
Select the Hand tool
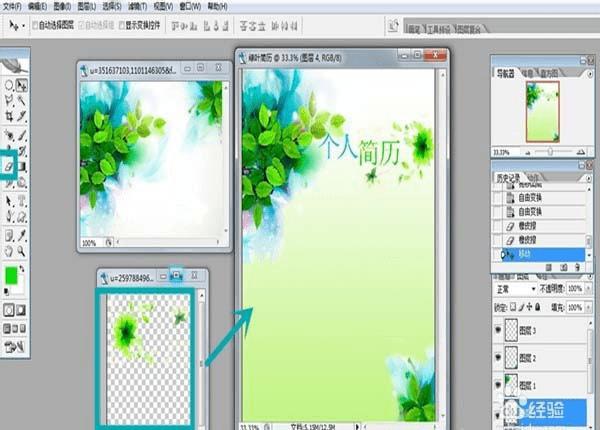point(9,251)
